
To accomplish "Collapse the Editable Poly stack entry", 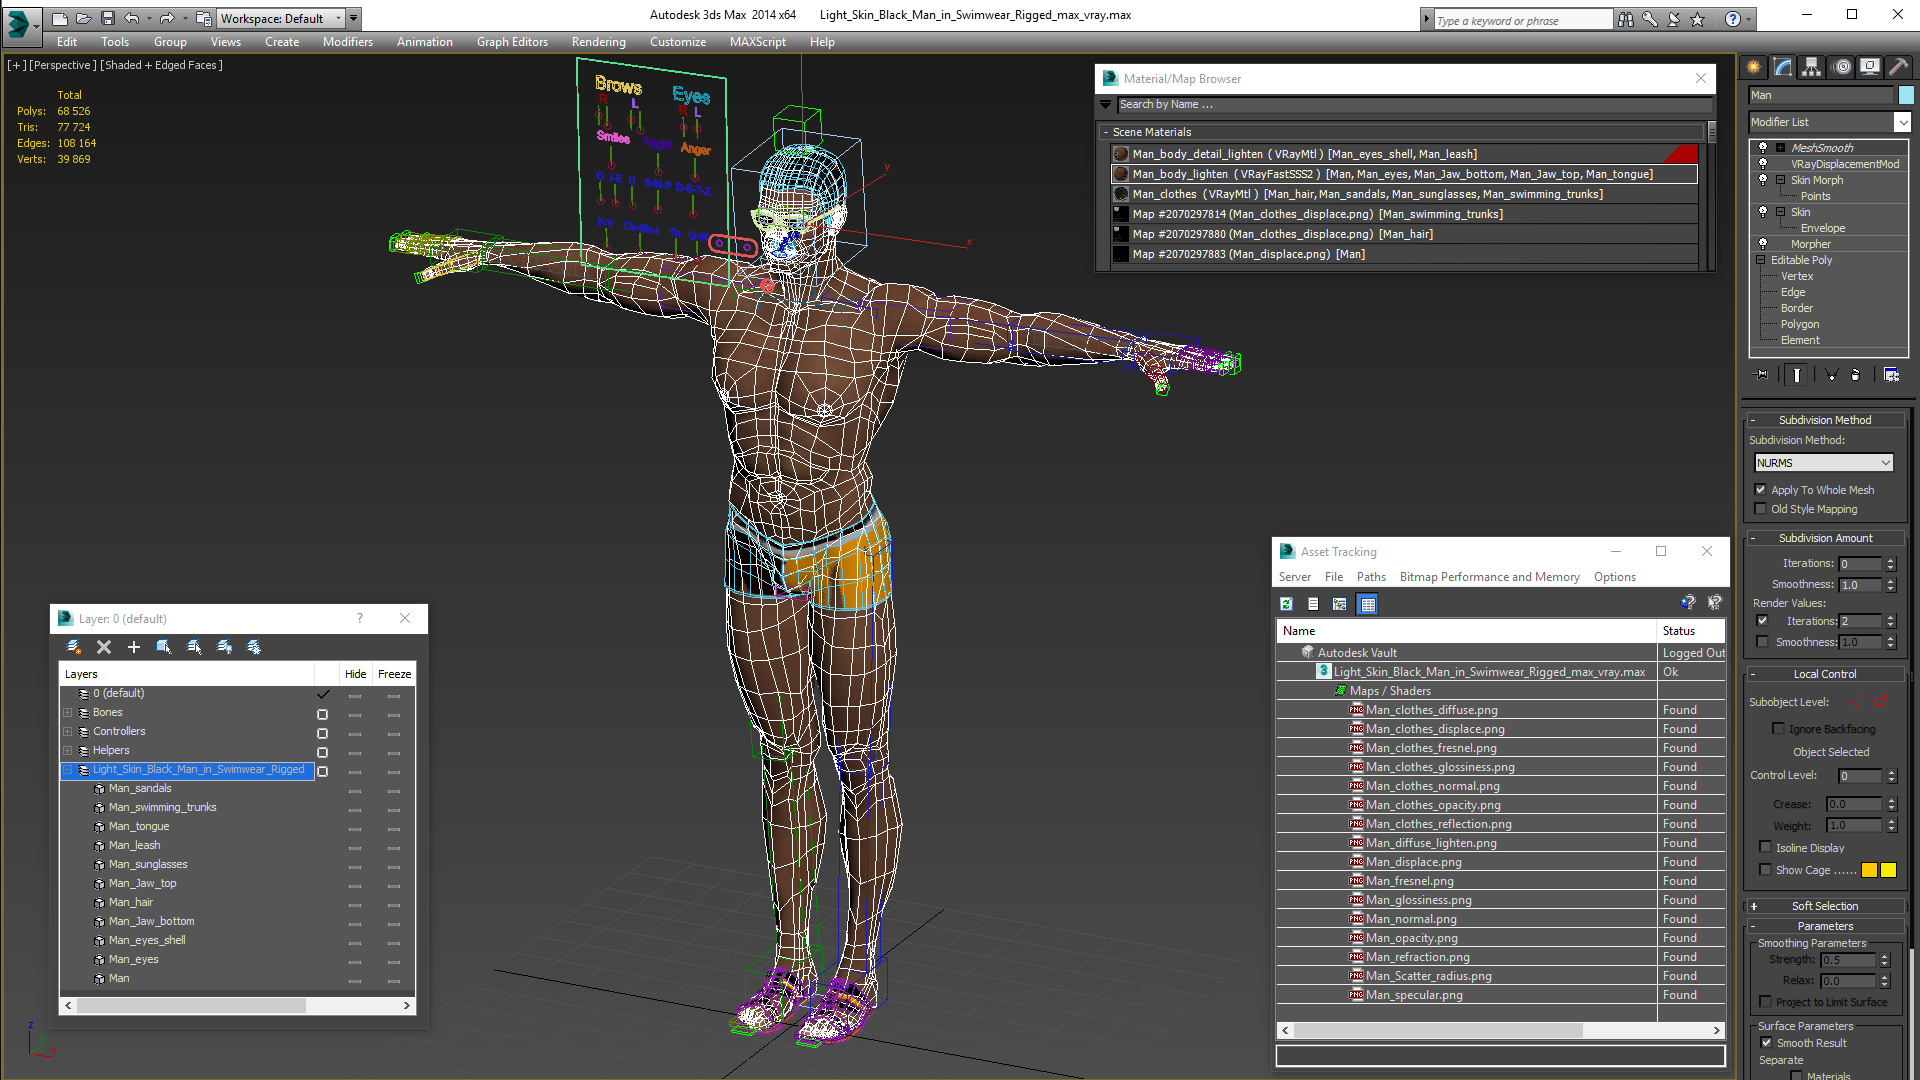I will point(1761,260).
